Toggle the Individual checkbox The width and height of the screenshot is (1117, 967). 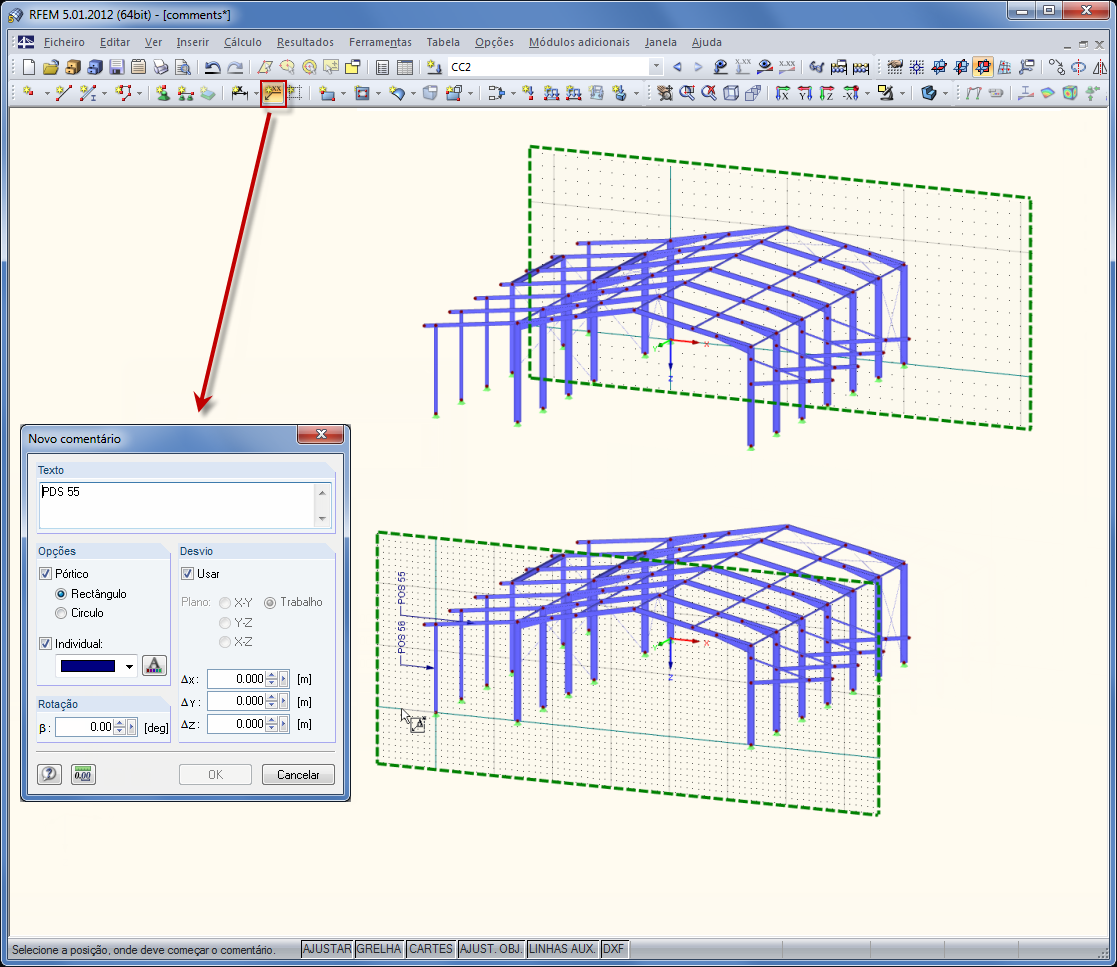(x=46, y=643)
